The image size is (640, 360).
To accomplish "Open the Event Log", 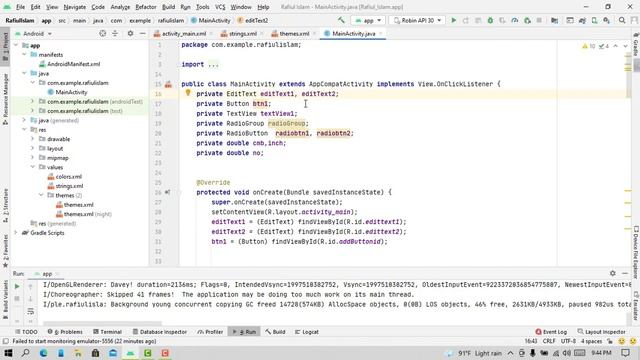I will 551,332.
